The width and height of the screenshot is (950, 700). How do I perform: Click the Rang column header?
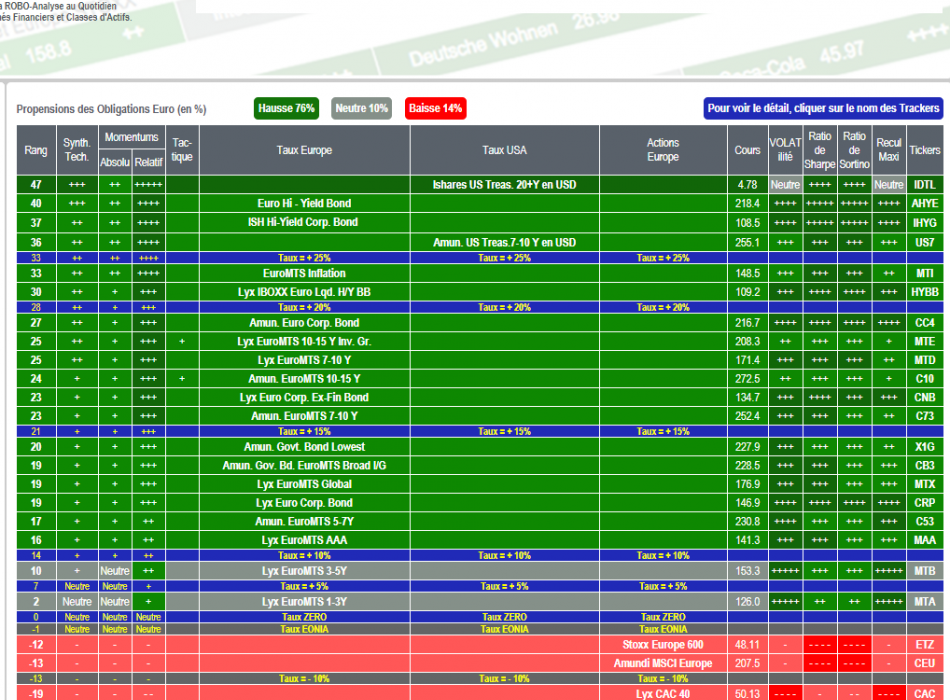click(x=36, y=150)
